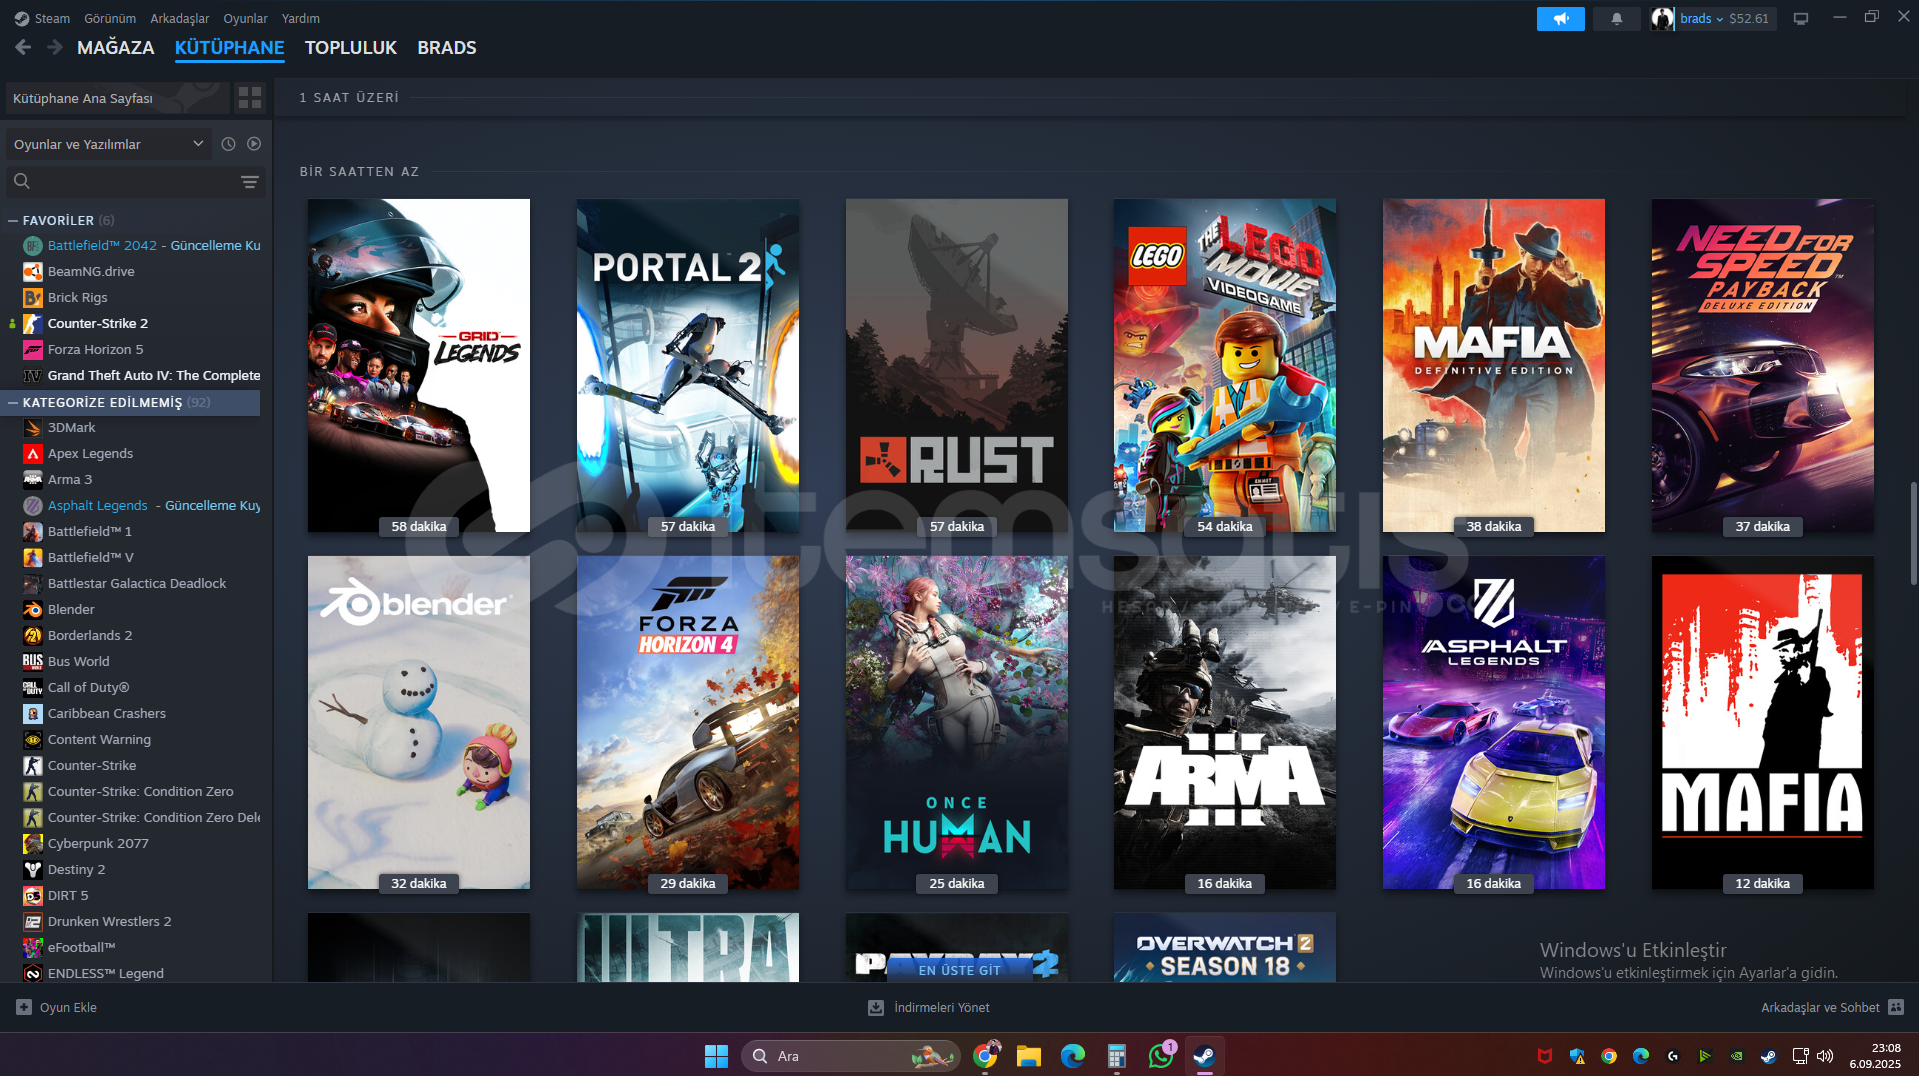Open the Arkadaşlar menu
The height and width of the screenshot is (1076, 1919).
point(180,18)
